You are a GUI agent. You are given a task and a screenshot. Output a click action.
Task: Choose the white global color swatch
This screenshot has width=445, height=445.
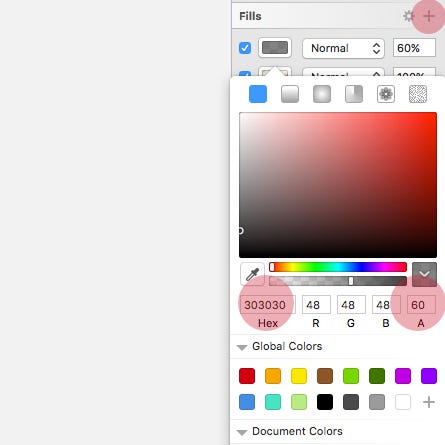(x=403, y=402)
